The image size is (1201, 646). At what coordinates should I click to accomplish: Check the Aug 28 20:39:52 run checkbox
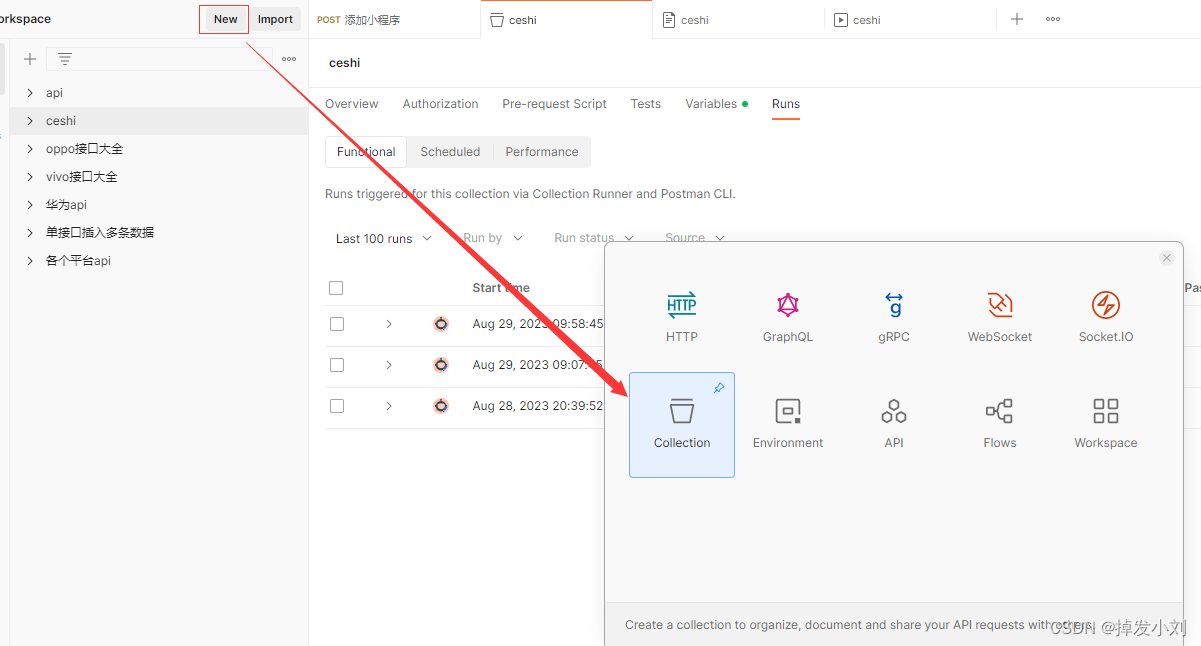[337, 406]
